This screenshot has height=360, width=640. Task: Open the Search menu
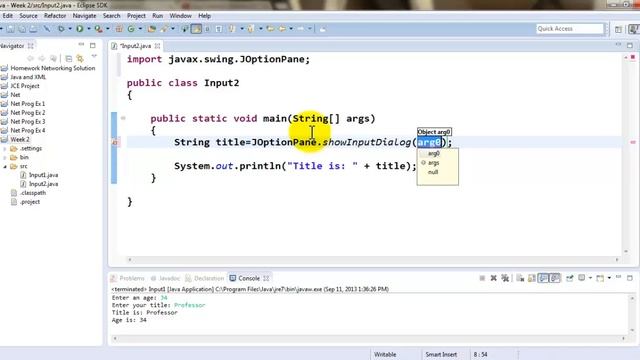pyautogui.click(x=111, y=16)
